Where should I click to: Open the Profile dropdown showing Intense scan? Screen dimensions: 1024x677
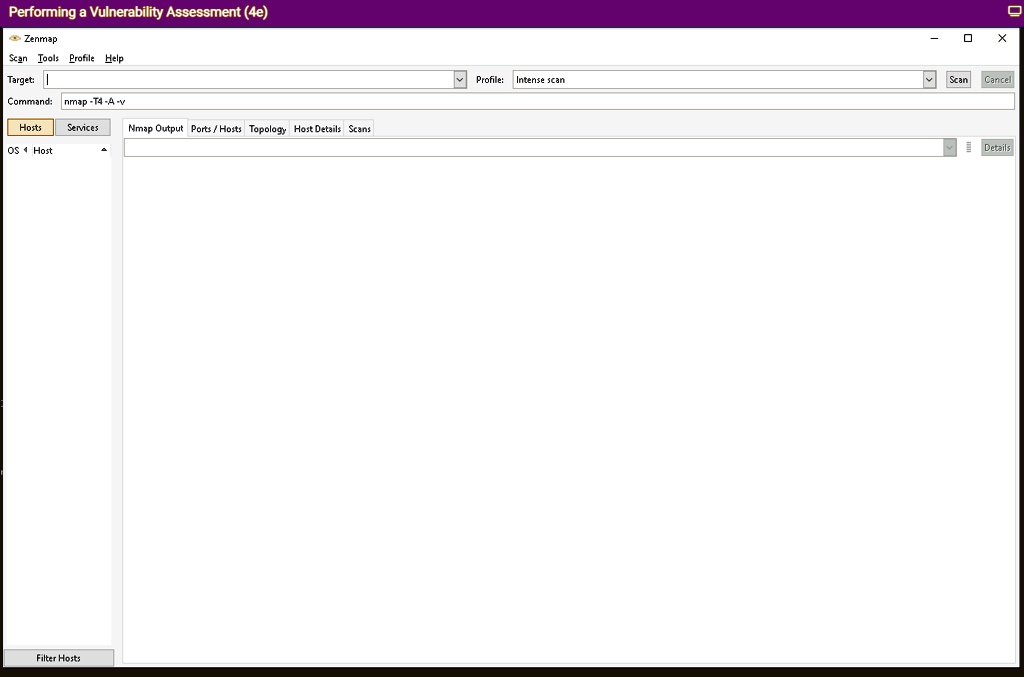click(929, 79)
